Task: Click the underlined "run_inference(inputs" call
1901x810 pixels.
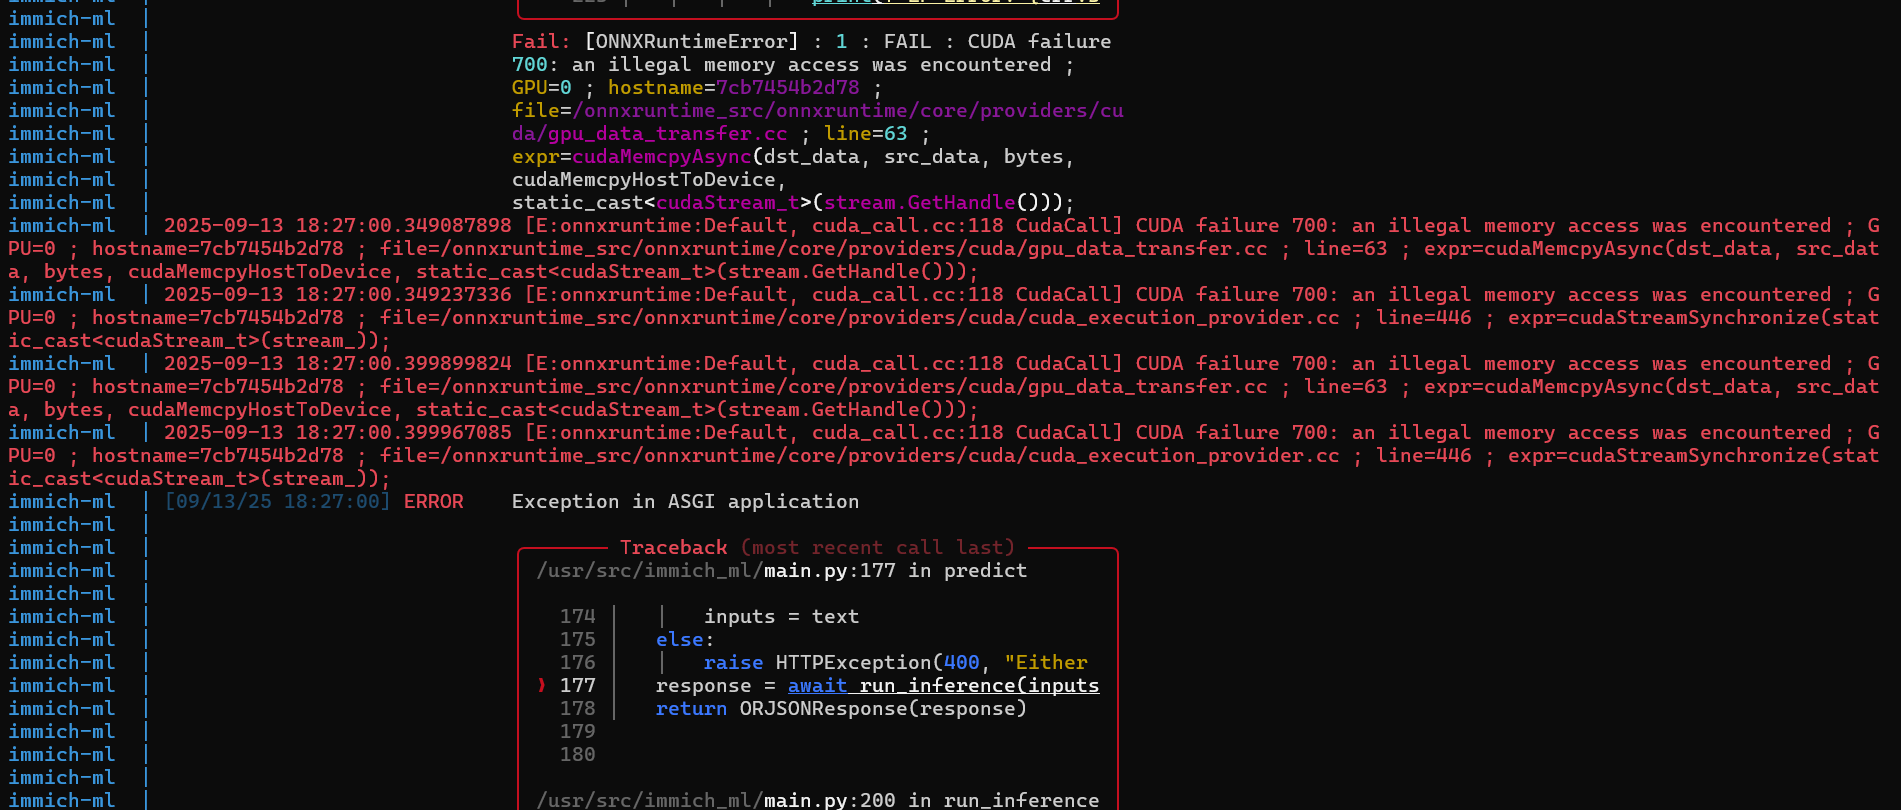Action: 979,685
